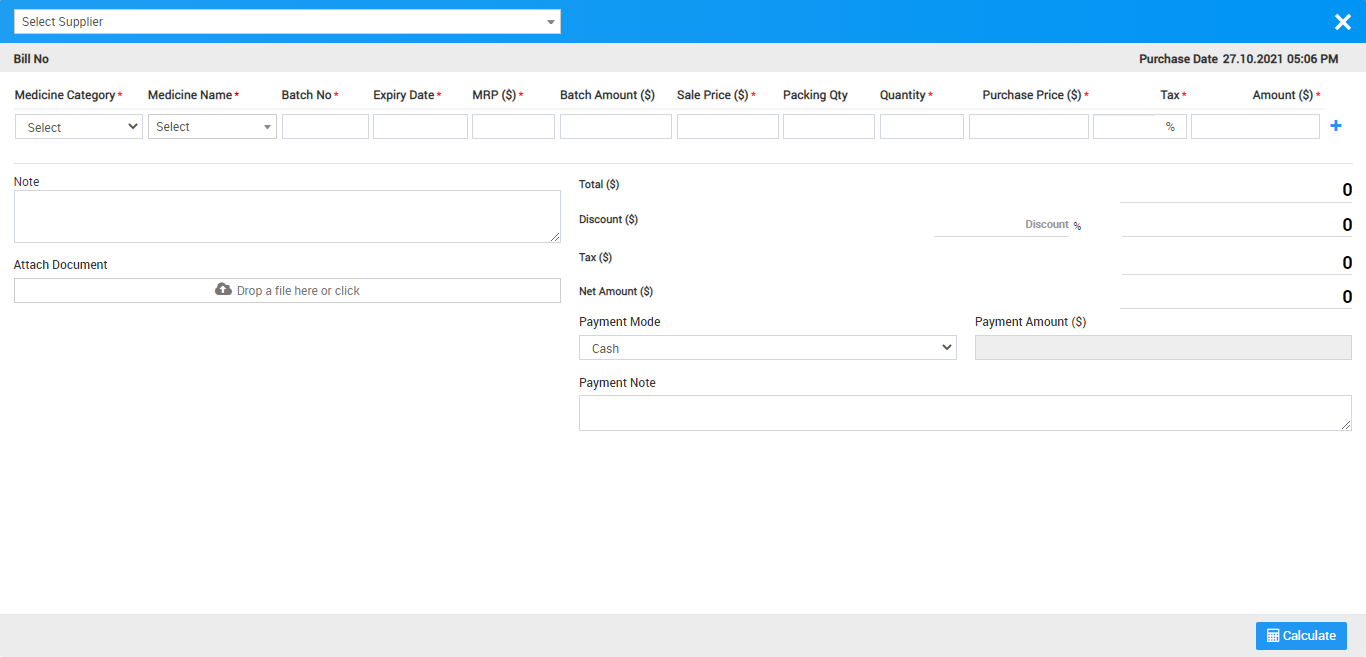Close the purchase dialog with X icon
Viewport: 1366px width, 657px height.
coord(1343,22)
